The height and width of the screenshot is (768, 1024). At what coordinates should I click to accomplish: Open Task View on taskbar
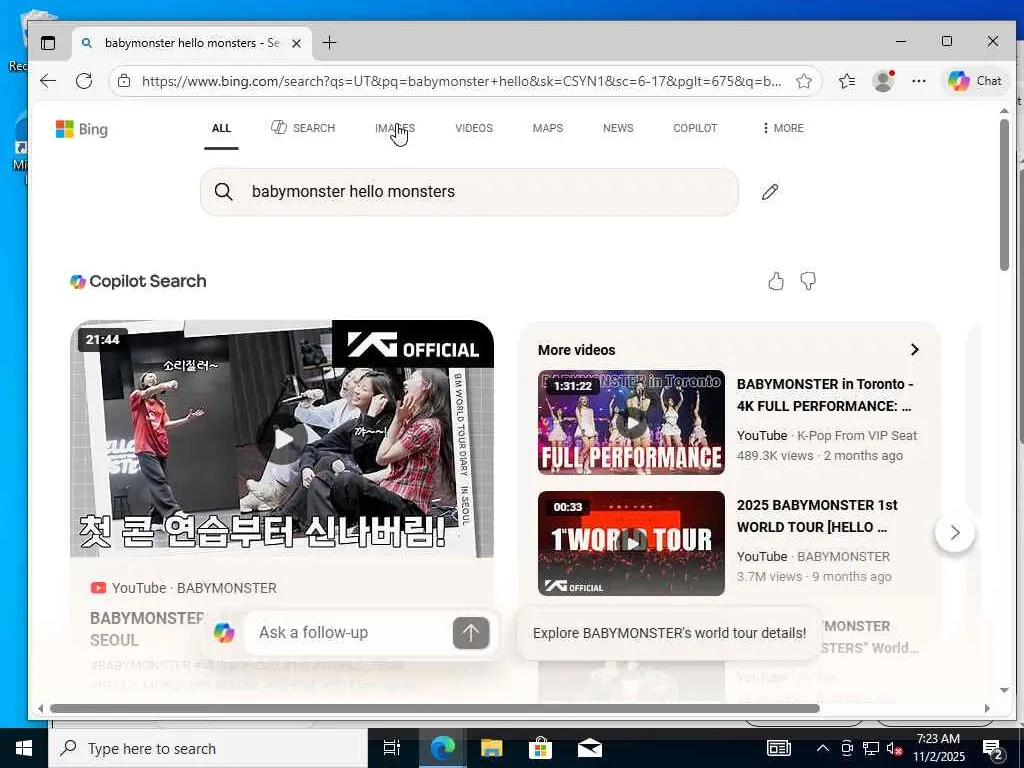point(392,748)
